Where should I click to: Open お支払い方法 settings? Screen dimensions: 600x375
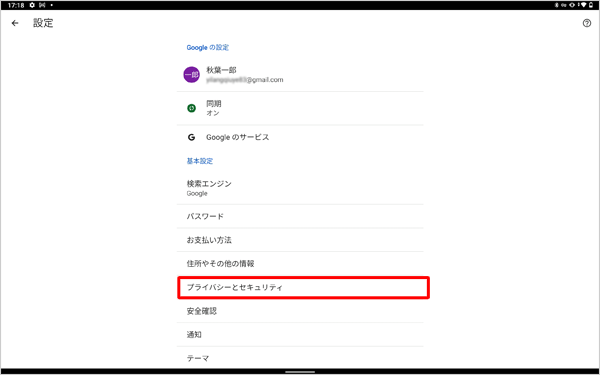click(300, 240)
